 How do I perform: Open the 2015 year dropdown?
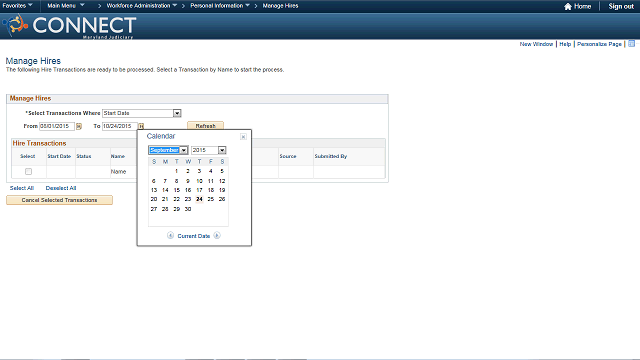pyautogui.click(x=222, y=150)
